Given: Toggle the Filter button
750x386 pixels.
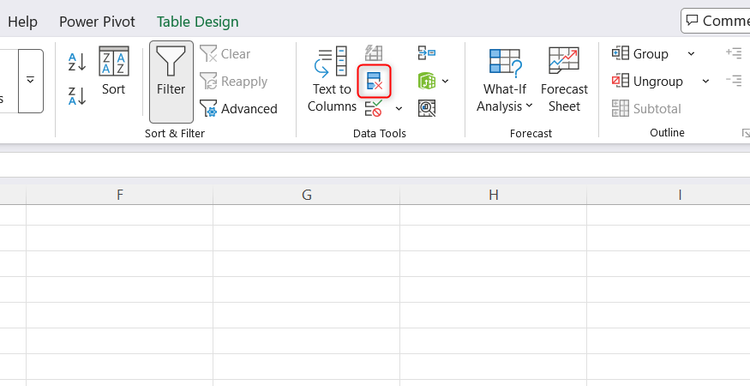Looking at the screenshot, I should click(x=171, y=82).
